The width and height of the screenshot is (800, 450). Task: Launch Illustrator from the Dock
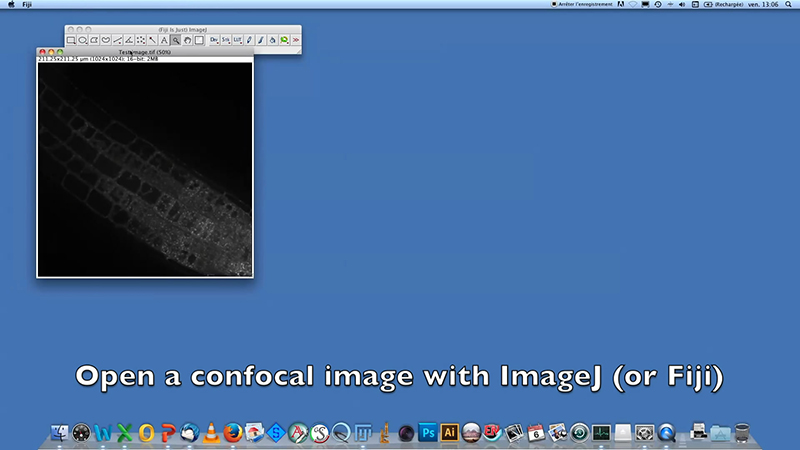pos(449,433)
